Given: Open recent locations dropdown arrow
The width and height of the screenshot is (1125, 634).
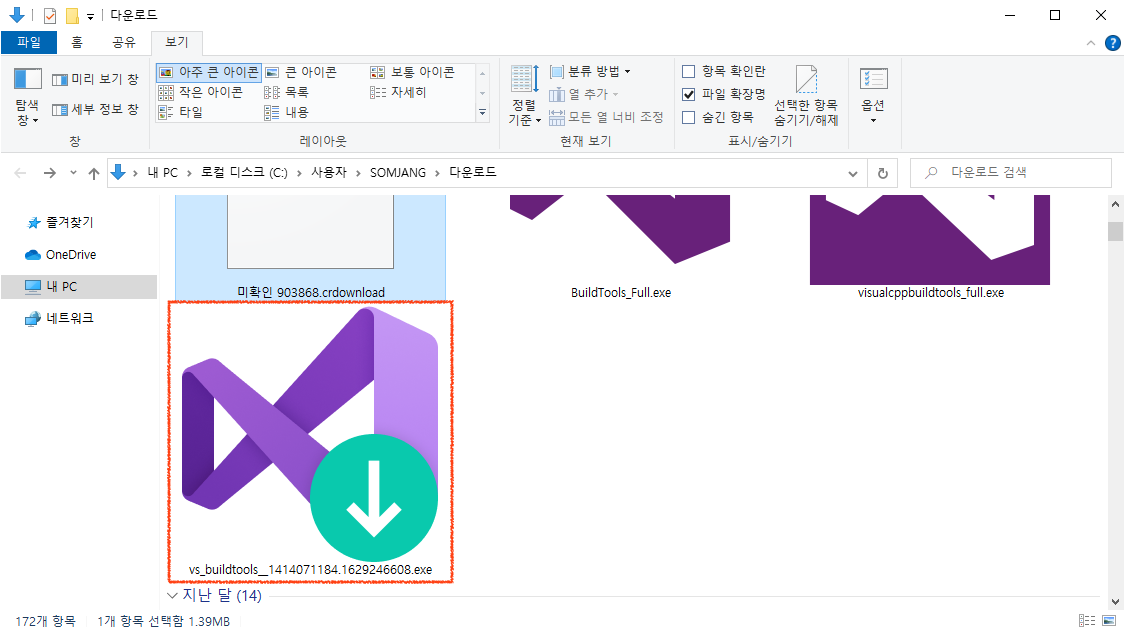Looking at the screenshot, I should pyautogui.click(x=72, y=173).
